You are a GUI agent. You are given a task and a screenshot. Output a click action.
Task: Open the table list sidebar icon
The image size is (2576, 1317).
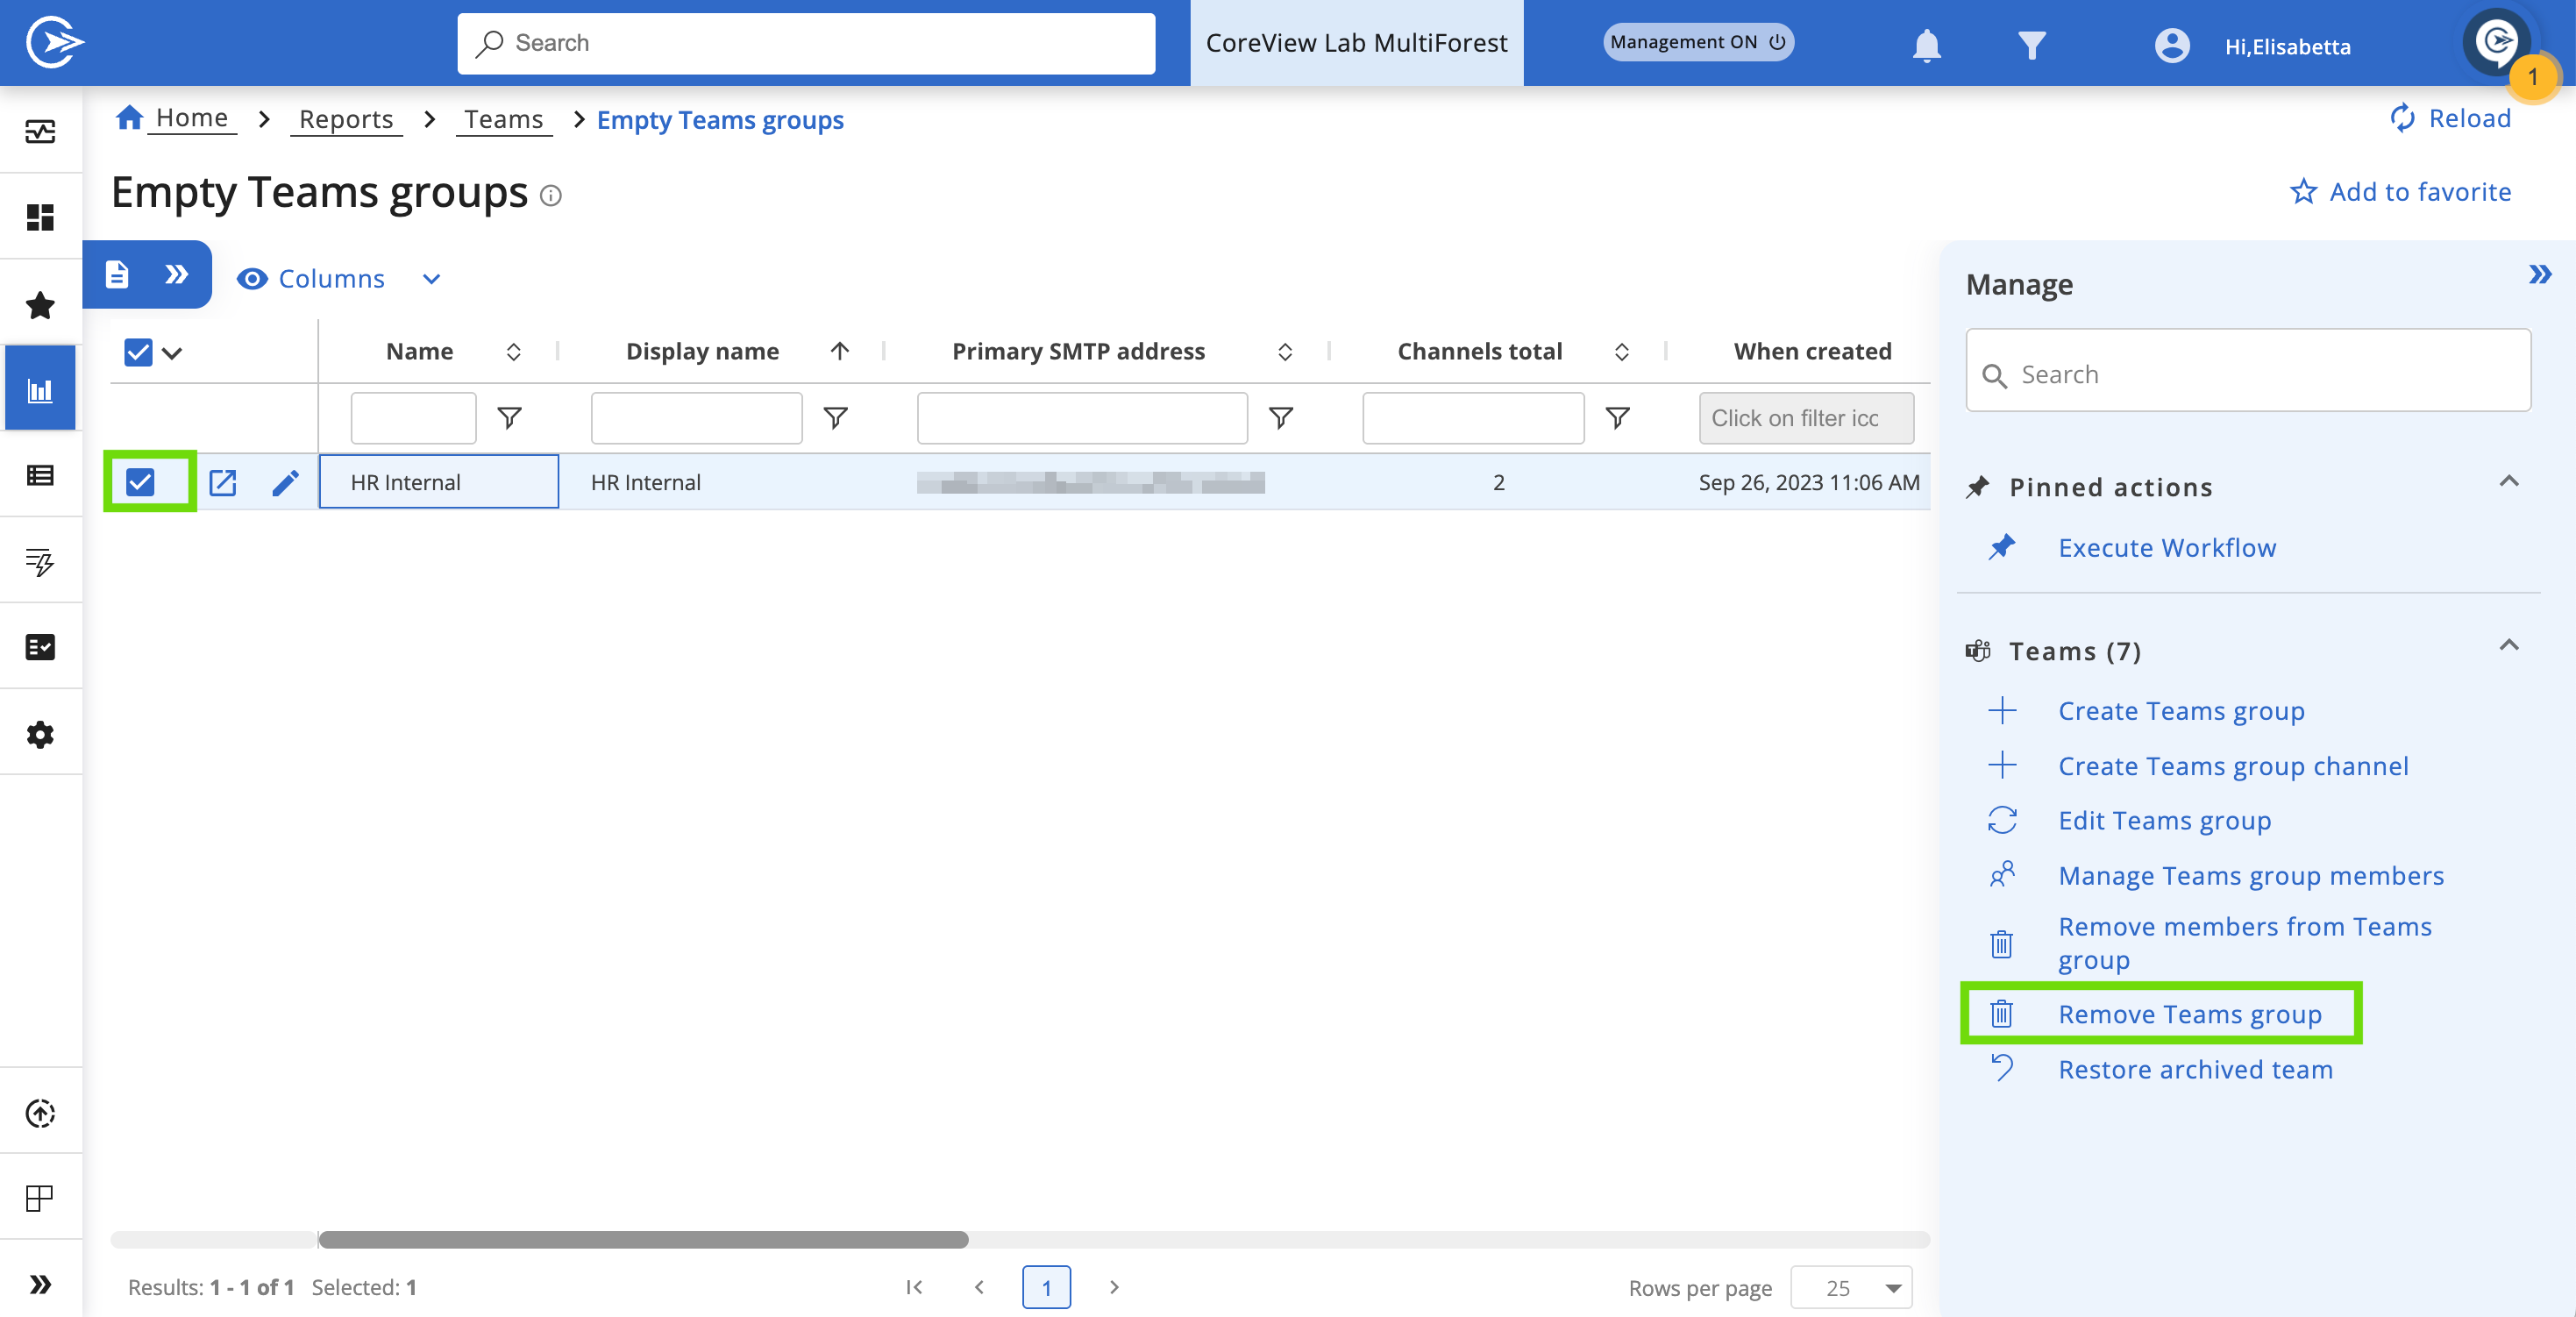click(40, 475)
